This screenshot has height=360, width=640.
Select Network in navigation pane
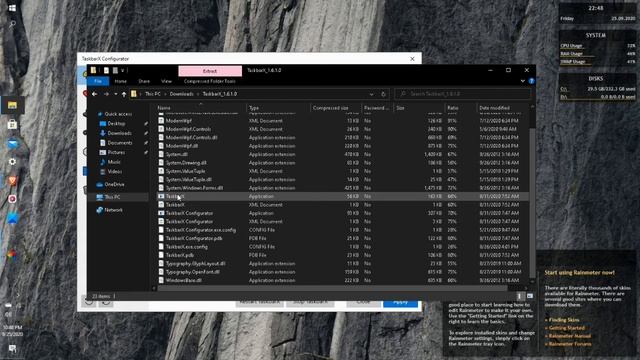113,210
